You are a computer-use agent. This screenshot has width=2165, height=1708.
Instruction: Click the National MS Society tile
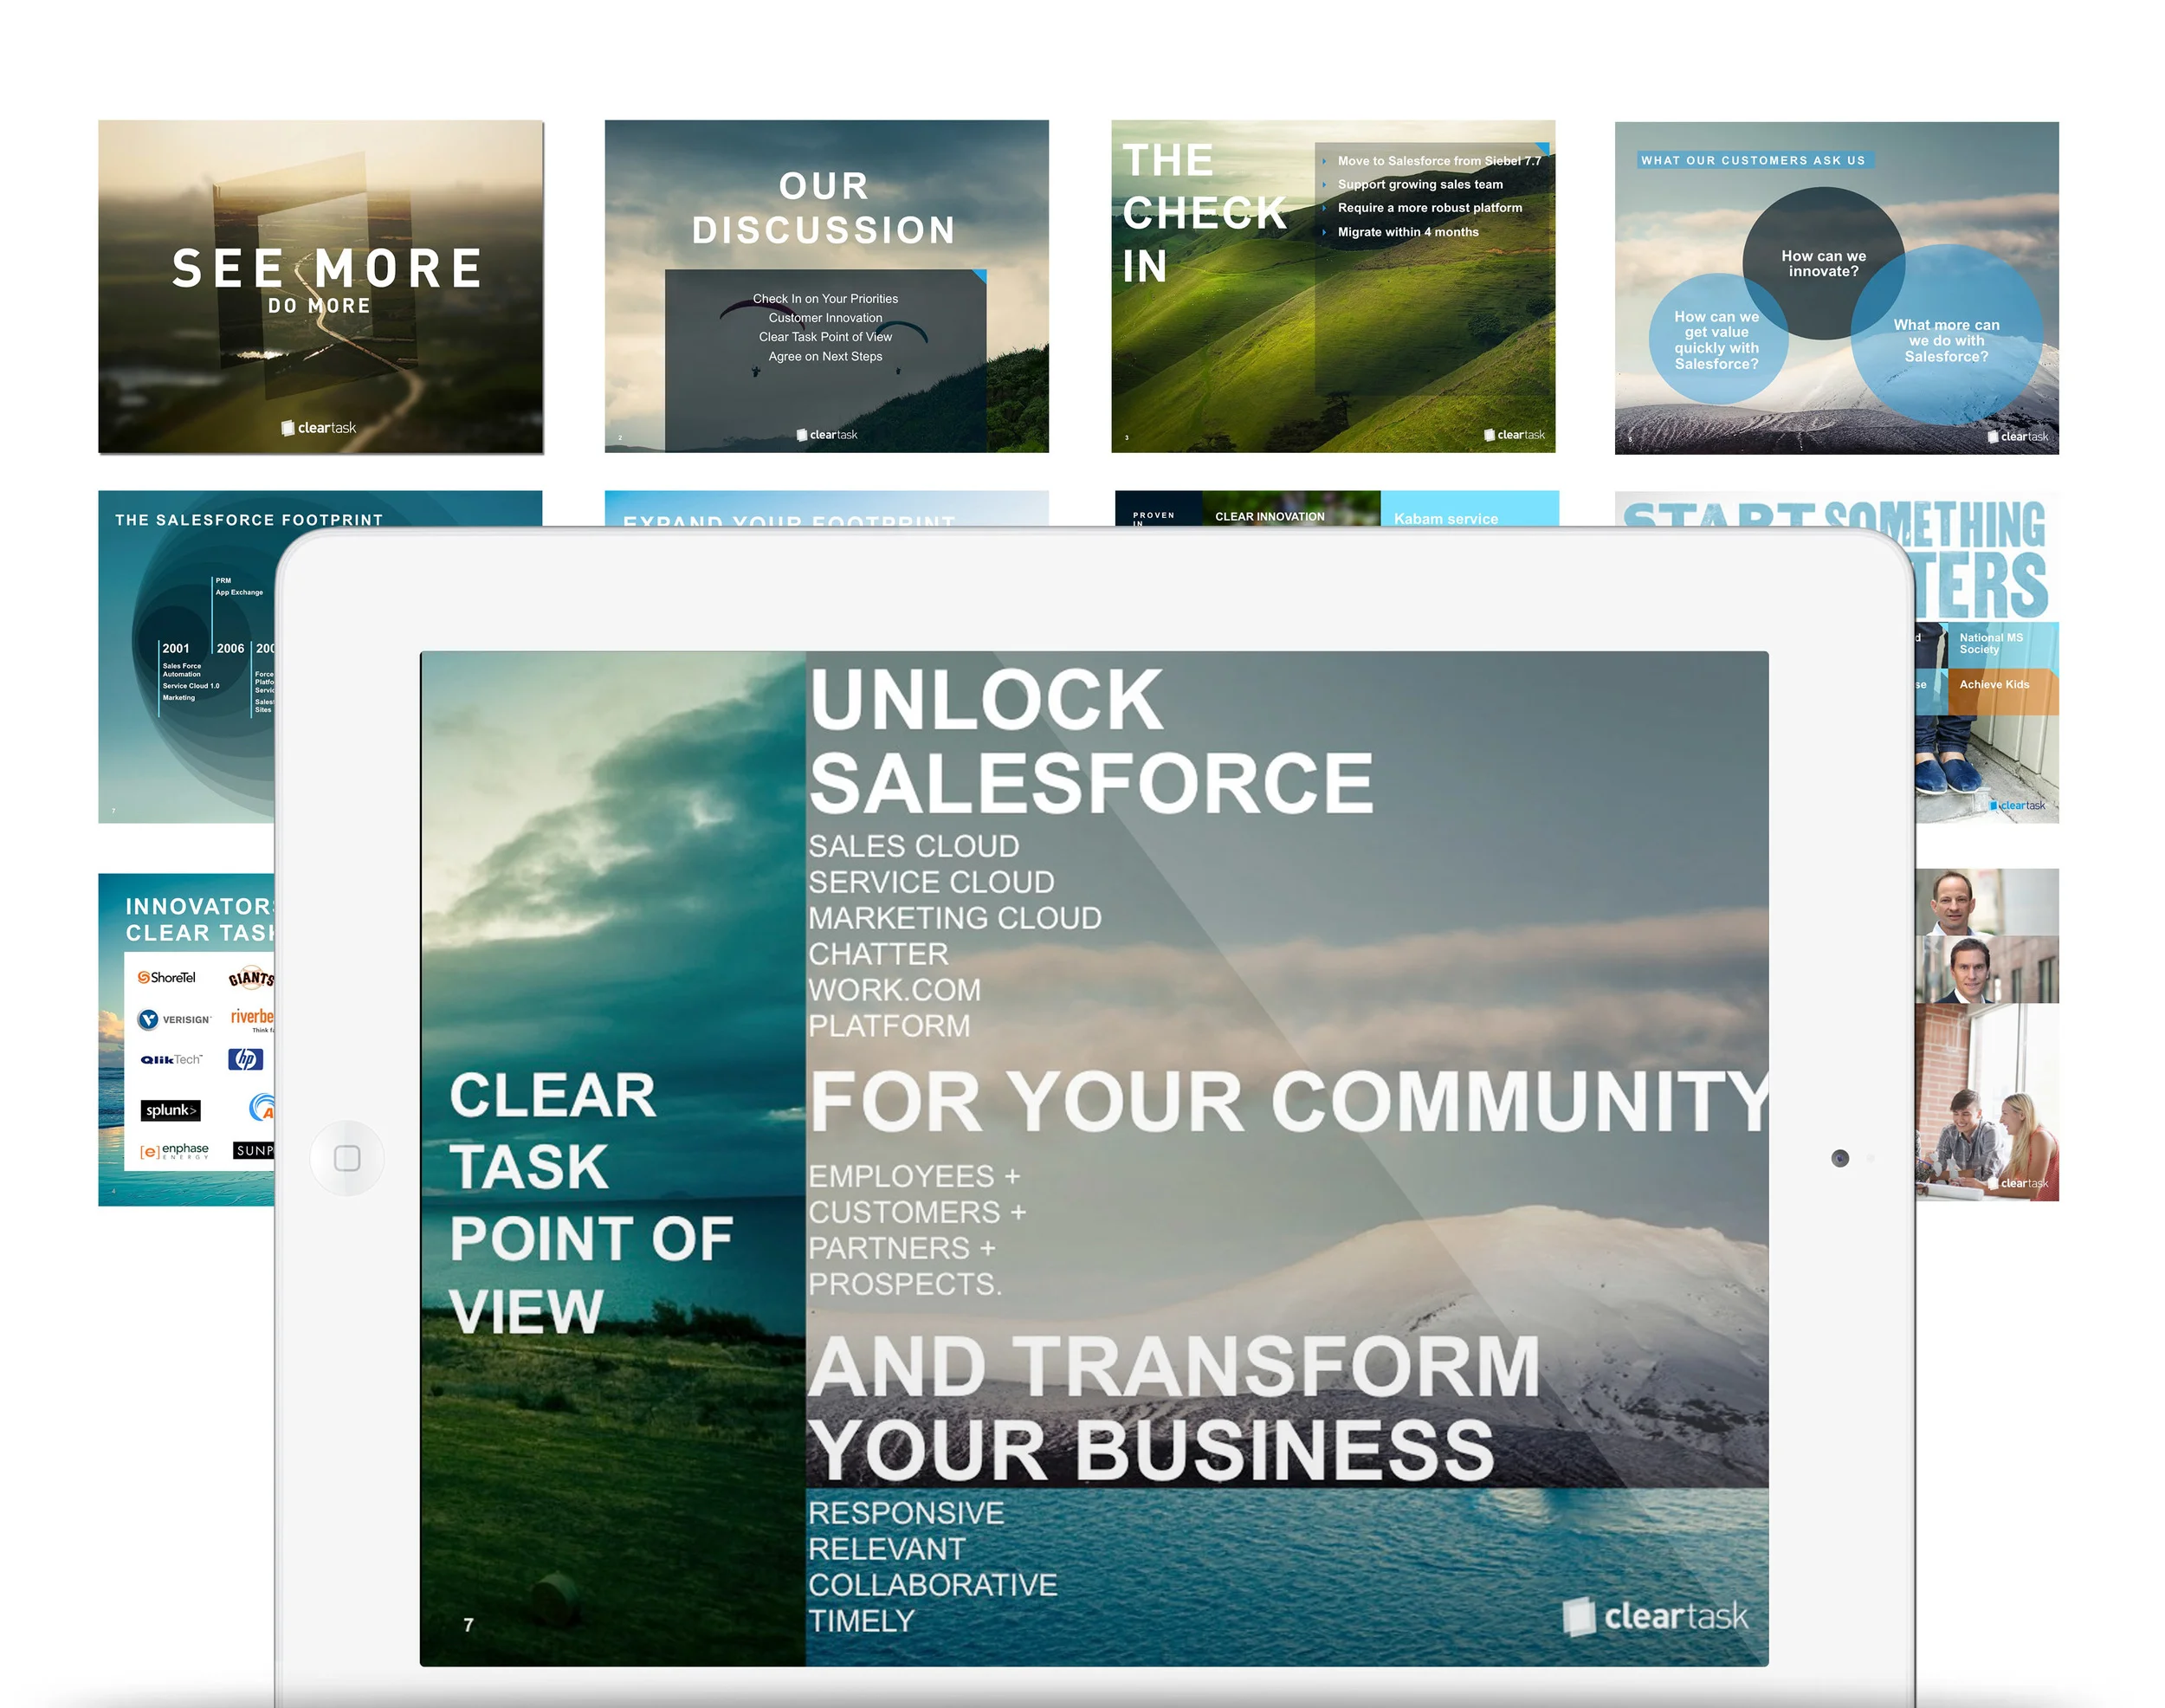2003,645
